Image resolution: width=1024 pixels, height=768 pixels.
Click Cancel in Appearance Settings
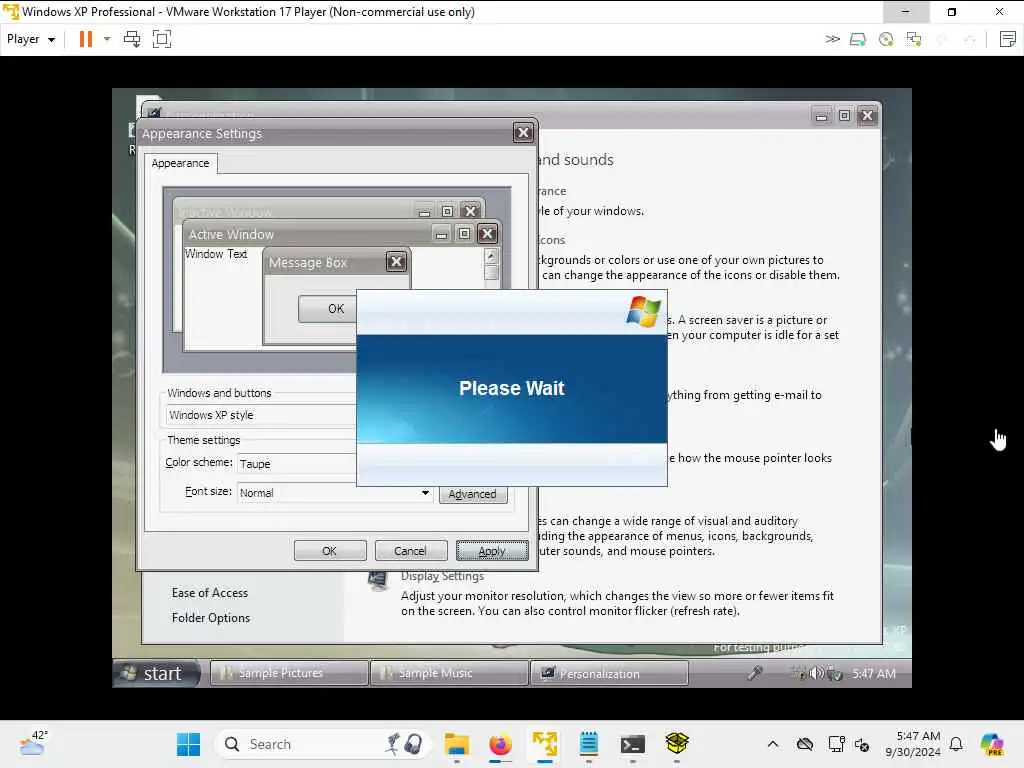(410, 551)
